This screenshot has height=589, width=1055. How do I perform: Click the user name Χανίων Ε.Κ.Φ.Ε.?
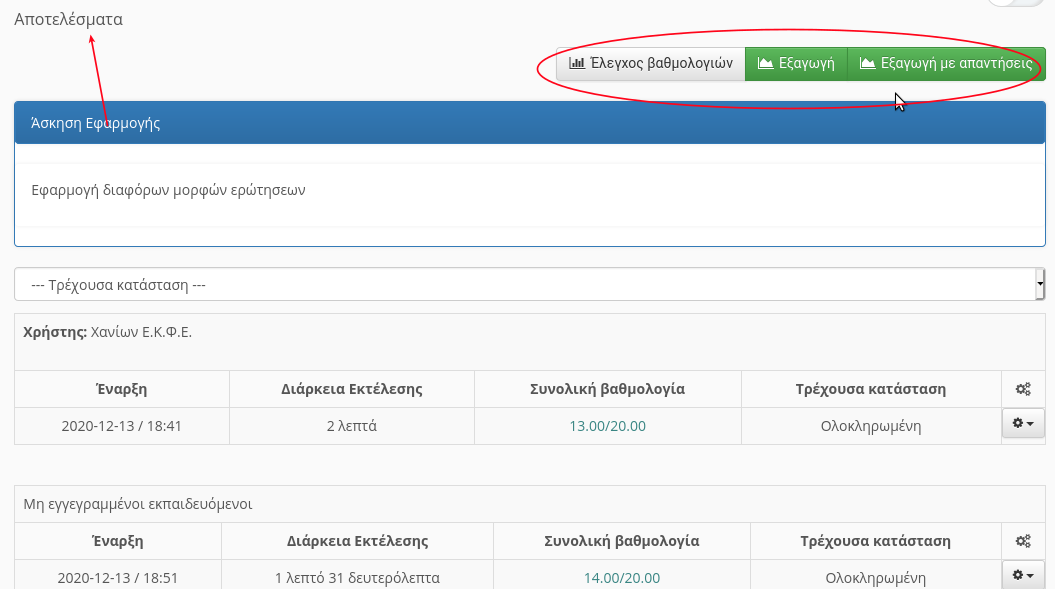[x=141, y=332]
